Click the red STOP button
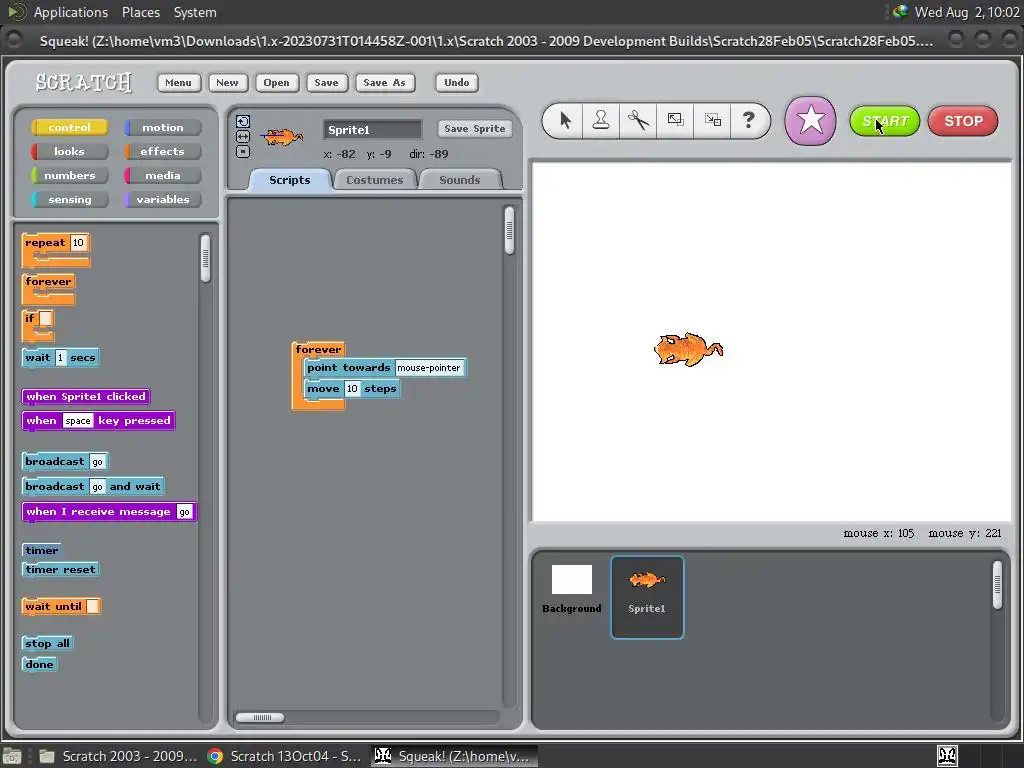This screenshot has width=1024, height=768. (963, 121)
